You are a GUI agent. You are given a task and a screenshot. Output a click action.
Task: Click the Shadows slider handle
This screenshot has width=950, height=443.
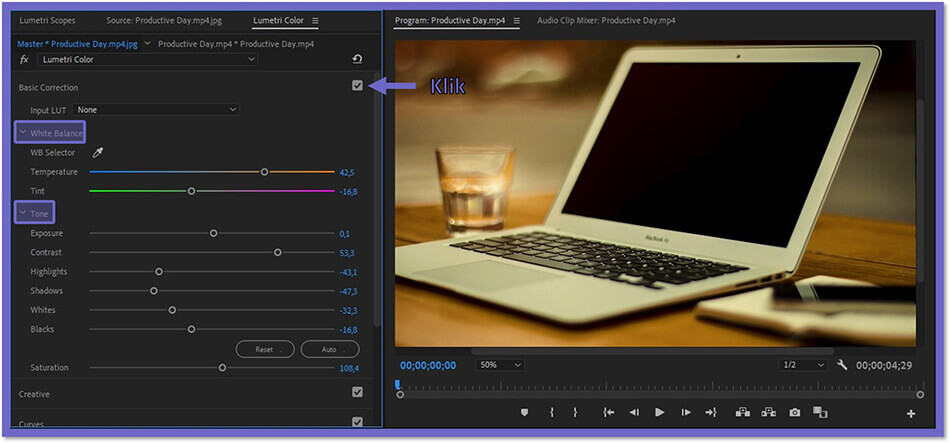point(154,291)
